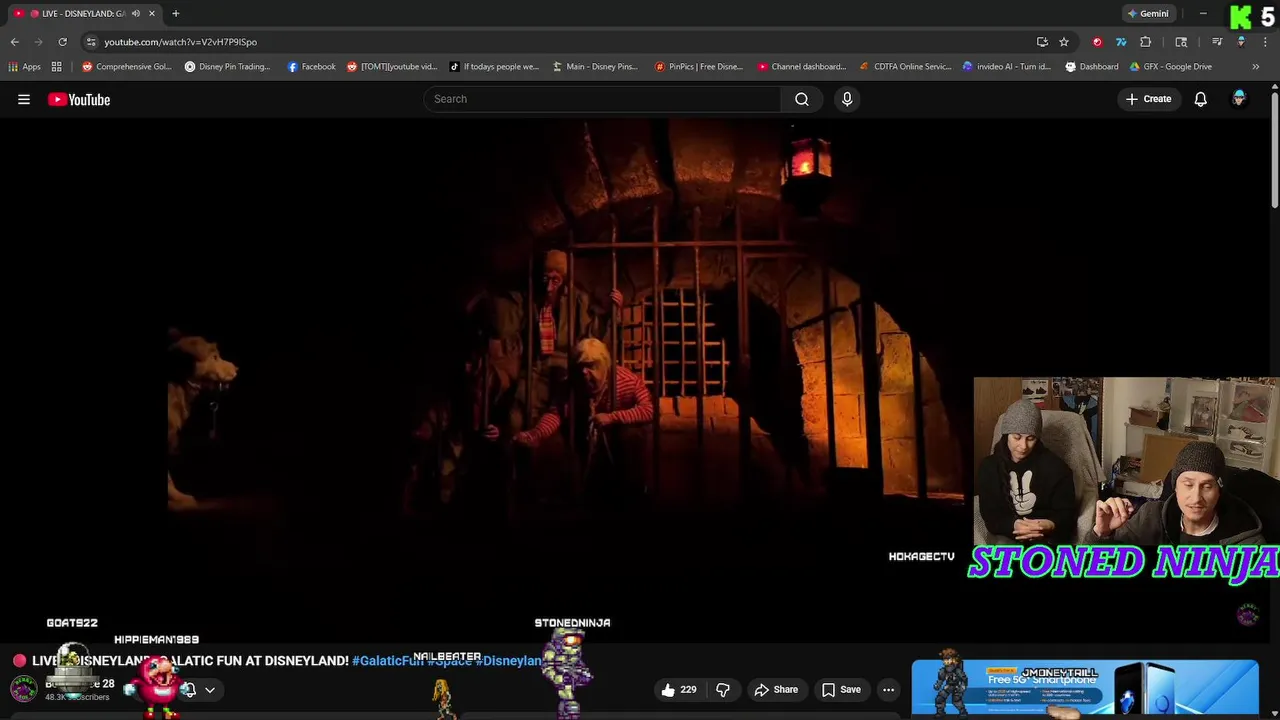Viewport: 1280px width, 720px height.
Task: Open a new browser tab
Action: pos(175,13)
